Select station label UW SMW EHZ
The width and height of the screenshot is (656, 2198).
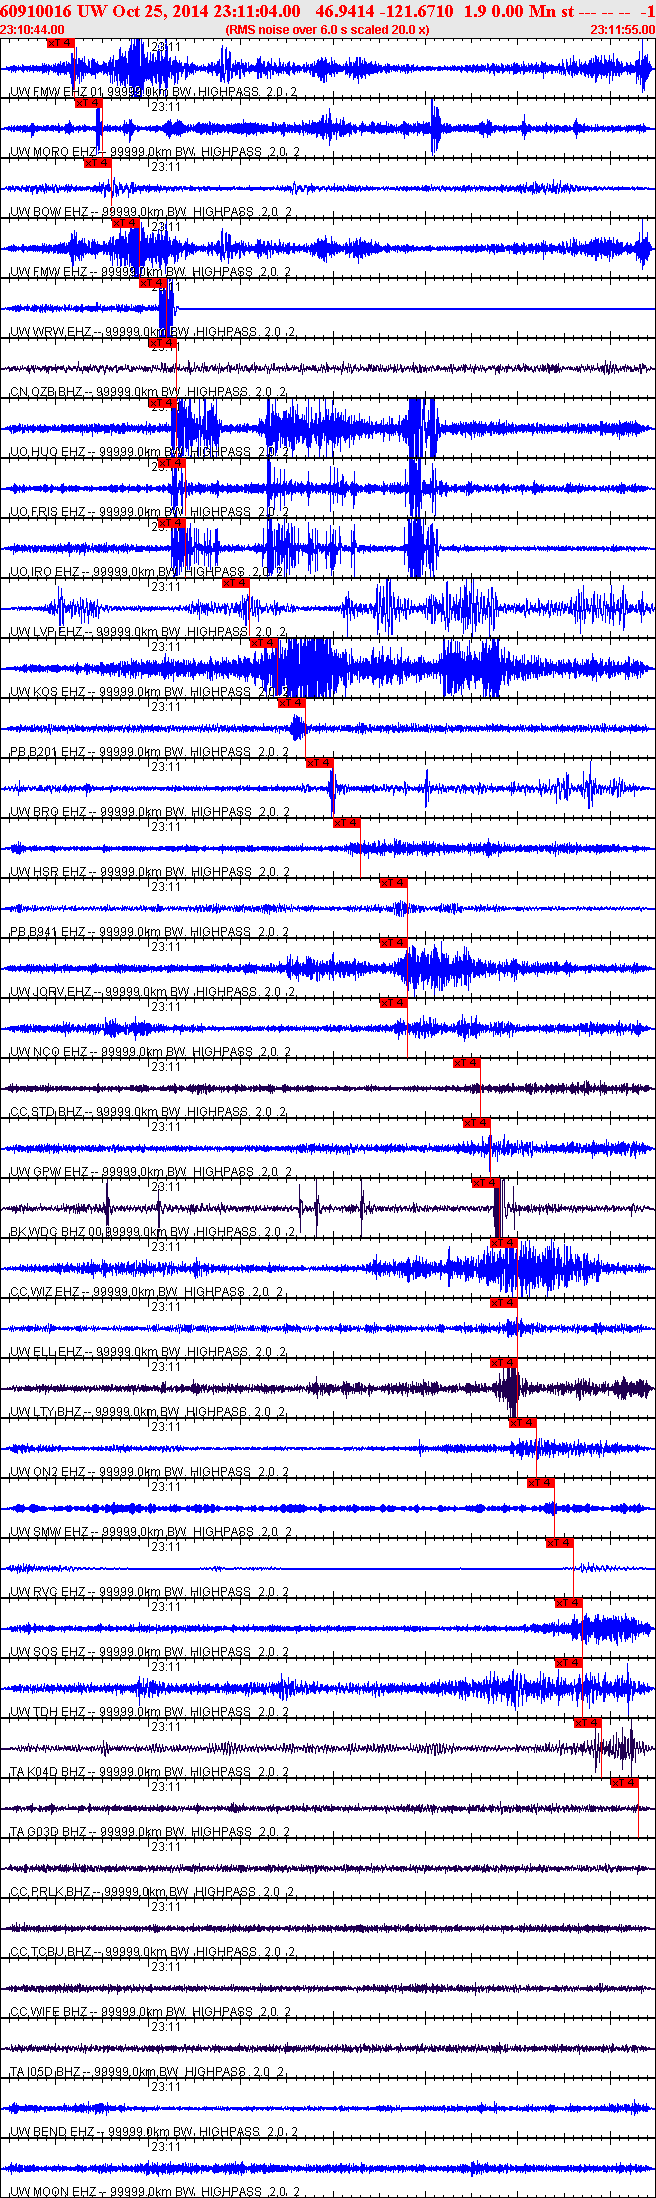coord(50,1532)
